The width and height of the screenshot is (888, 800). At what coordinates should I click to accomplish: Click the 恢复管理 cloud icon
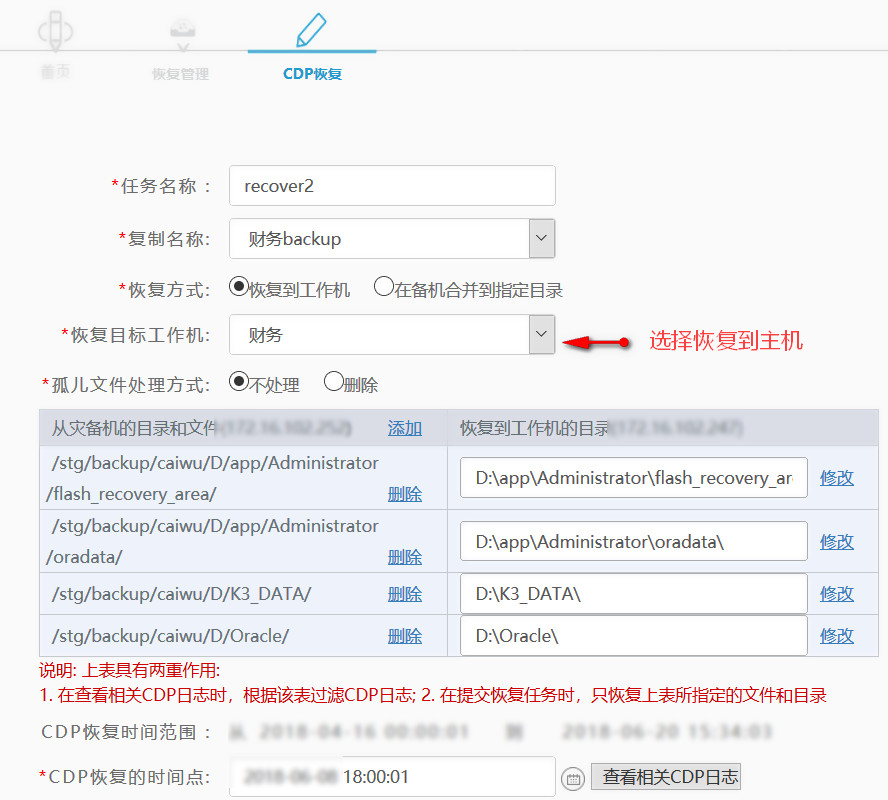coord(181,30)
